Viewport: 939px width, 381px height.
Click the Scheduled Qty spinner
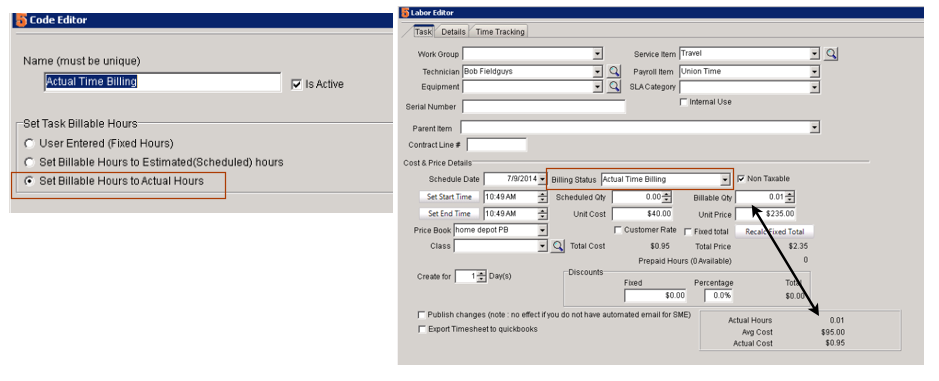[667, 197]
